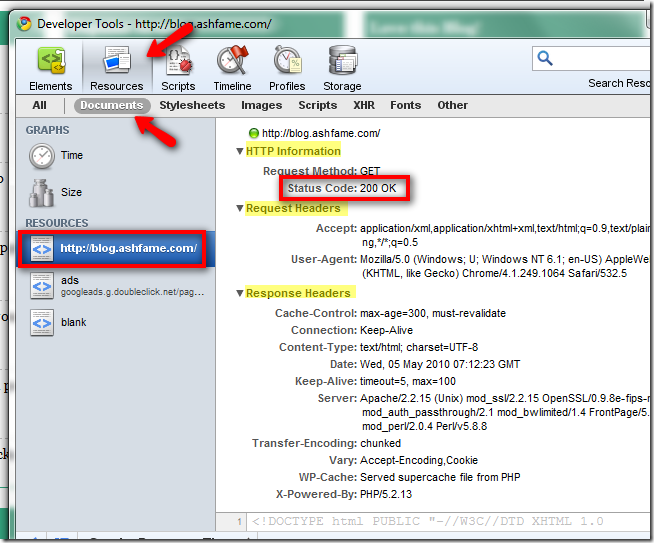Screen dimensions: 654x543
Task: Click the Keep-Alive timeout=5 value
Action: [x=408, y=382]
